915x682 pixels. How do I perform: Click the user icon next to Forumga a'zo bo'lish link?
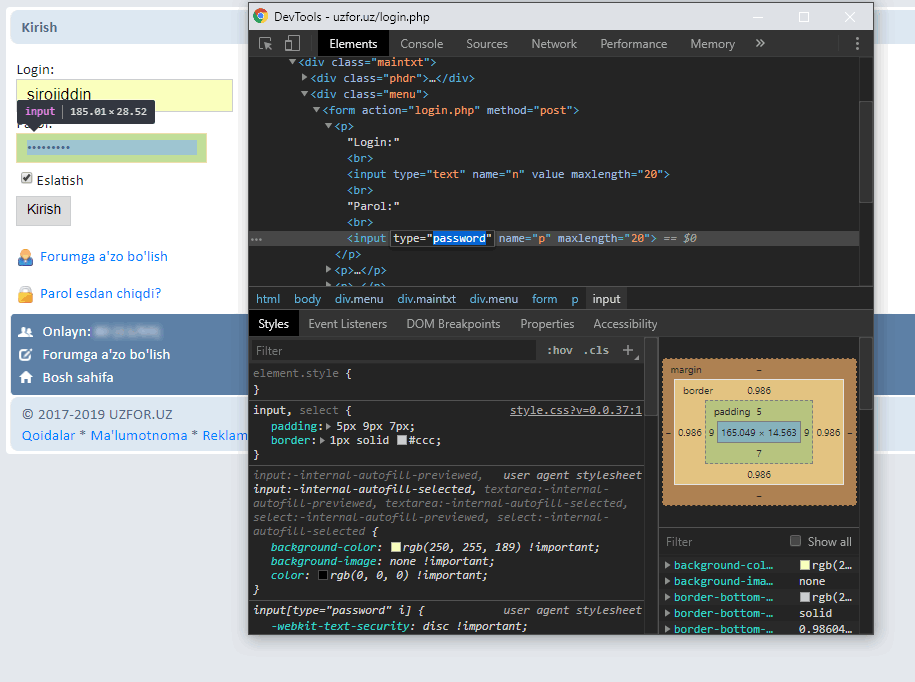click(25, 257)
